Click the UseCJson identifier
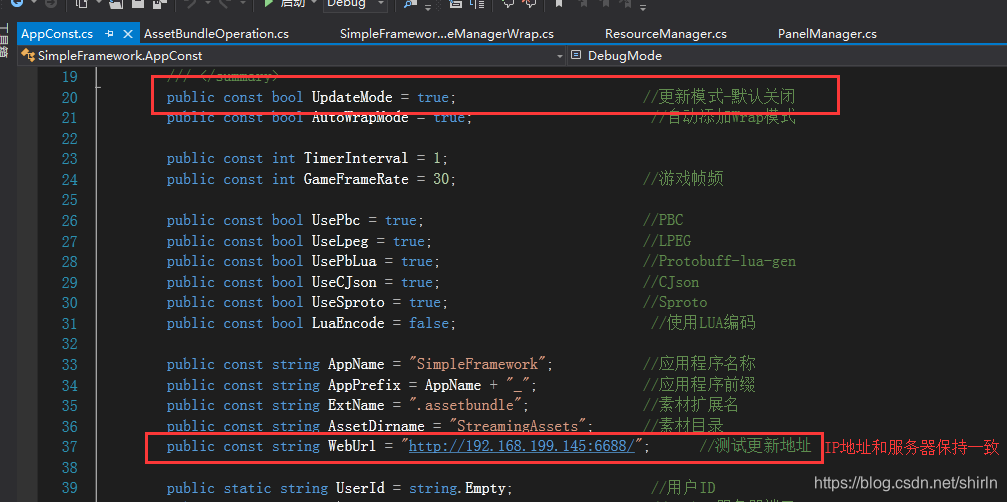 344,282
